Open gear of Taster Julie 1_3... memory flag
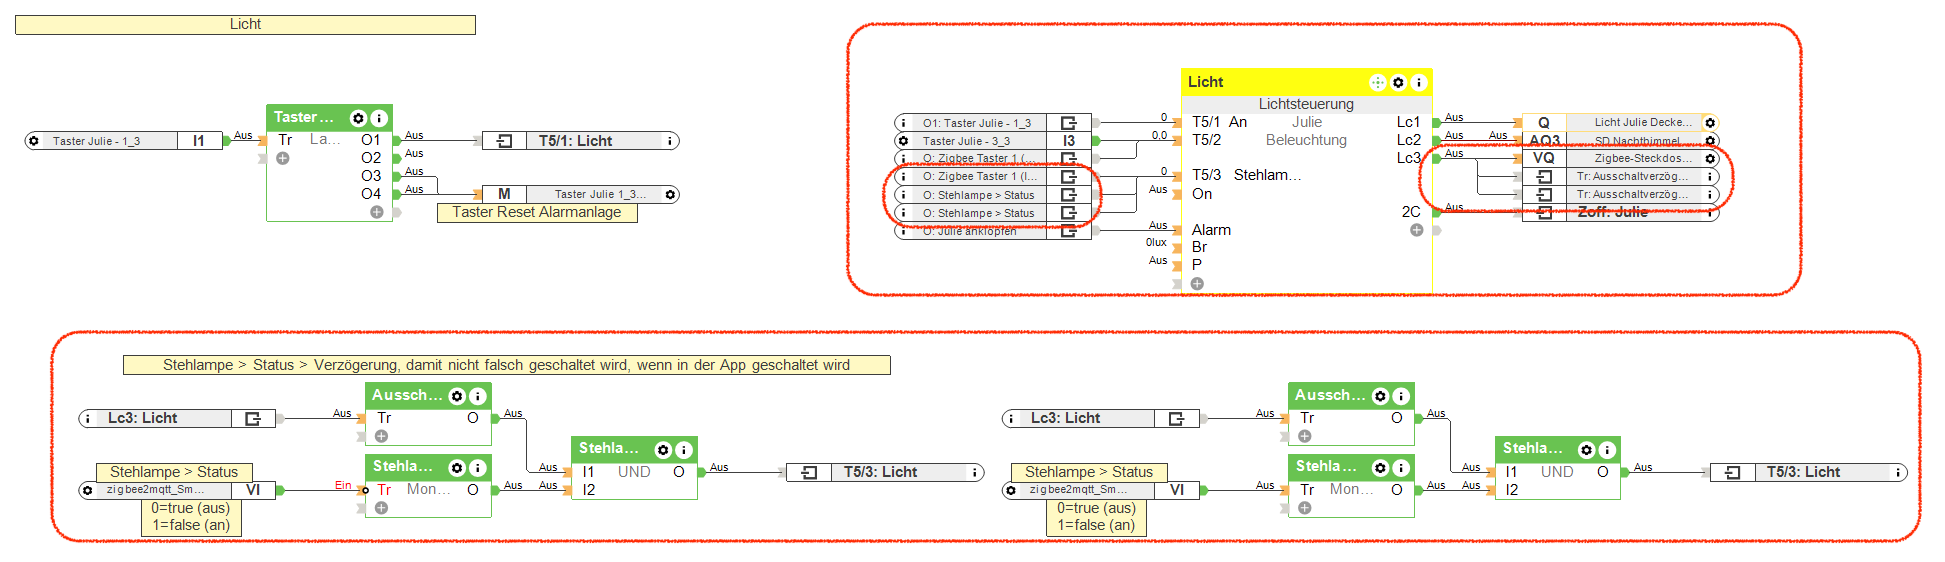The image size is (1945, 562). [x=670, y=194]
